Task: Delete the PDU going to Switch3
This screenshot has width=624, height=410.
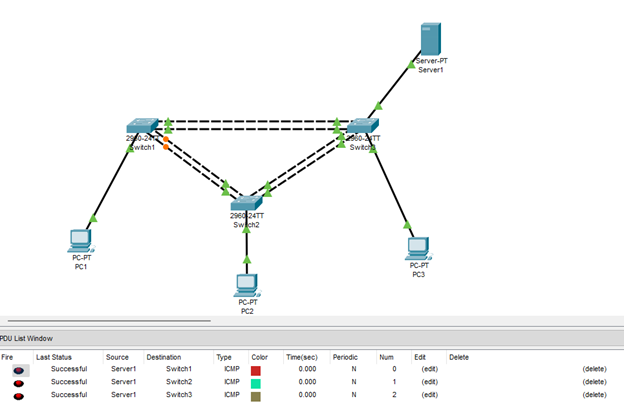Action: (594, 394)
